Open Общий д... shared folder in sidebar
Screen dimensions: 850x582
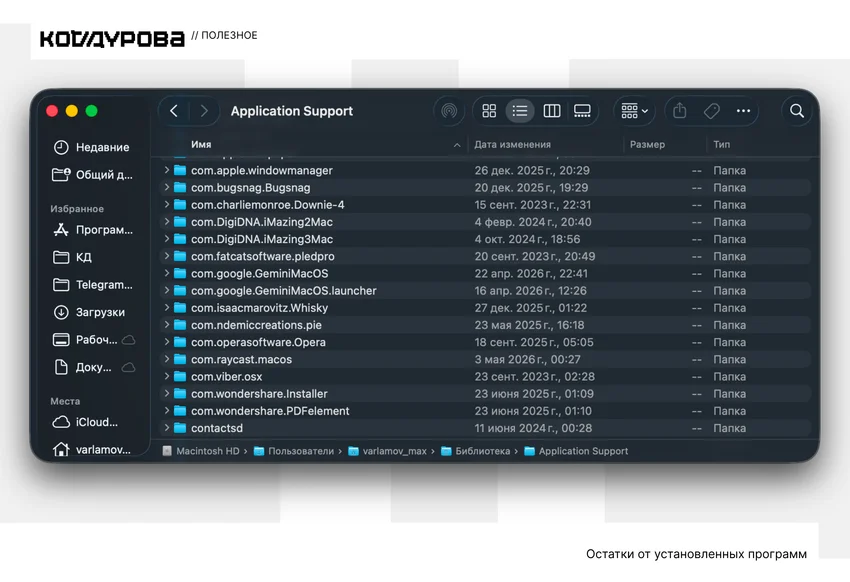92,174
